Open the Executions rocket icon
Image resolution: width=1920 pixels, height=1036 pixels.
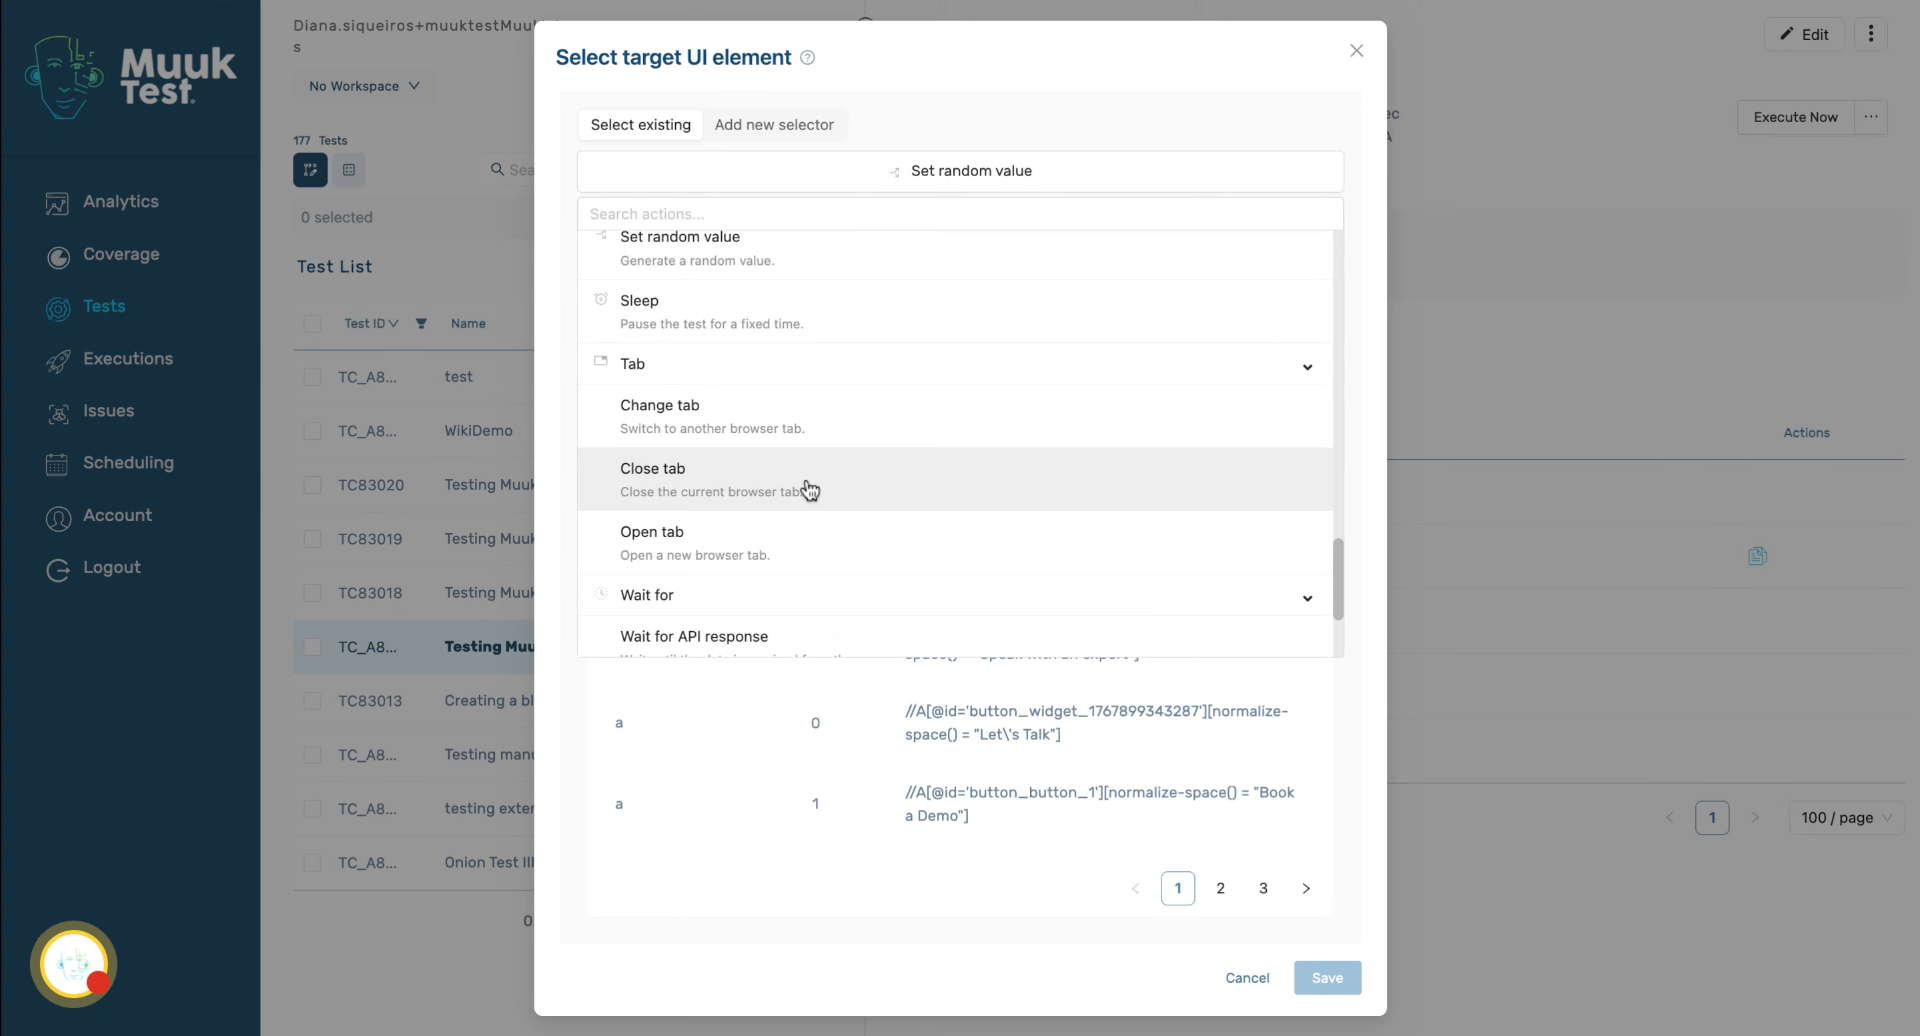click(x=58, y=360)
